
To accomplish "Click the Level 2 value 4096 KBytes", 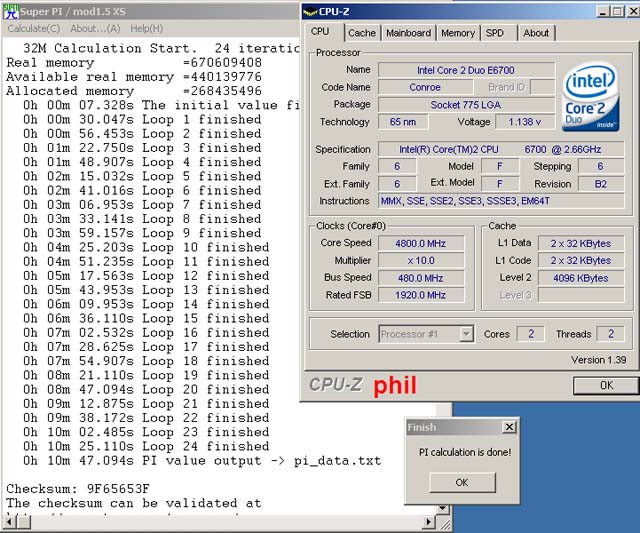I will (581, 278).
